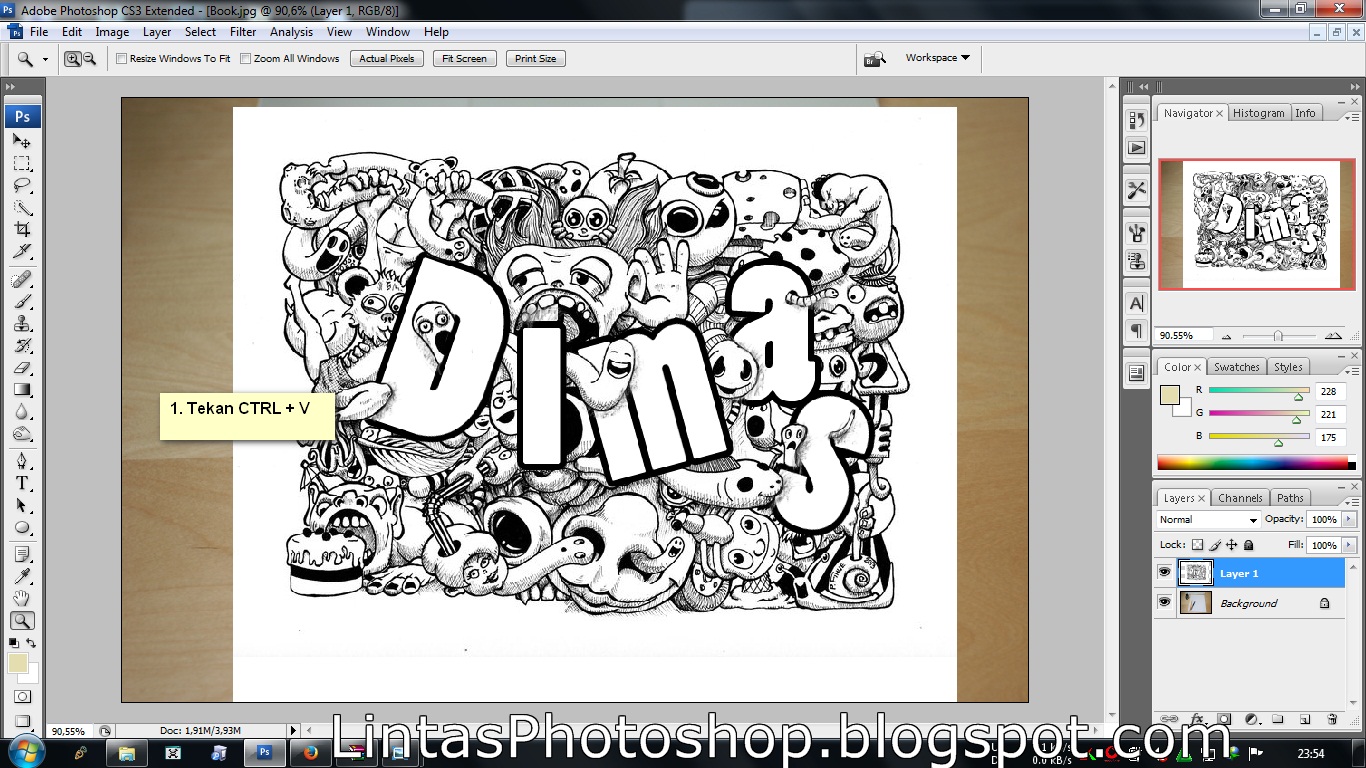The width and height of the screenshot is (1366, 768).
Task: Select the Eyedropper tool
Action: [x=22, y=576]
